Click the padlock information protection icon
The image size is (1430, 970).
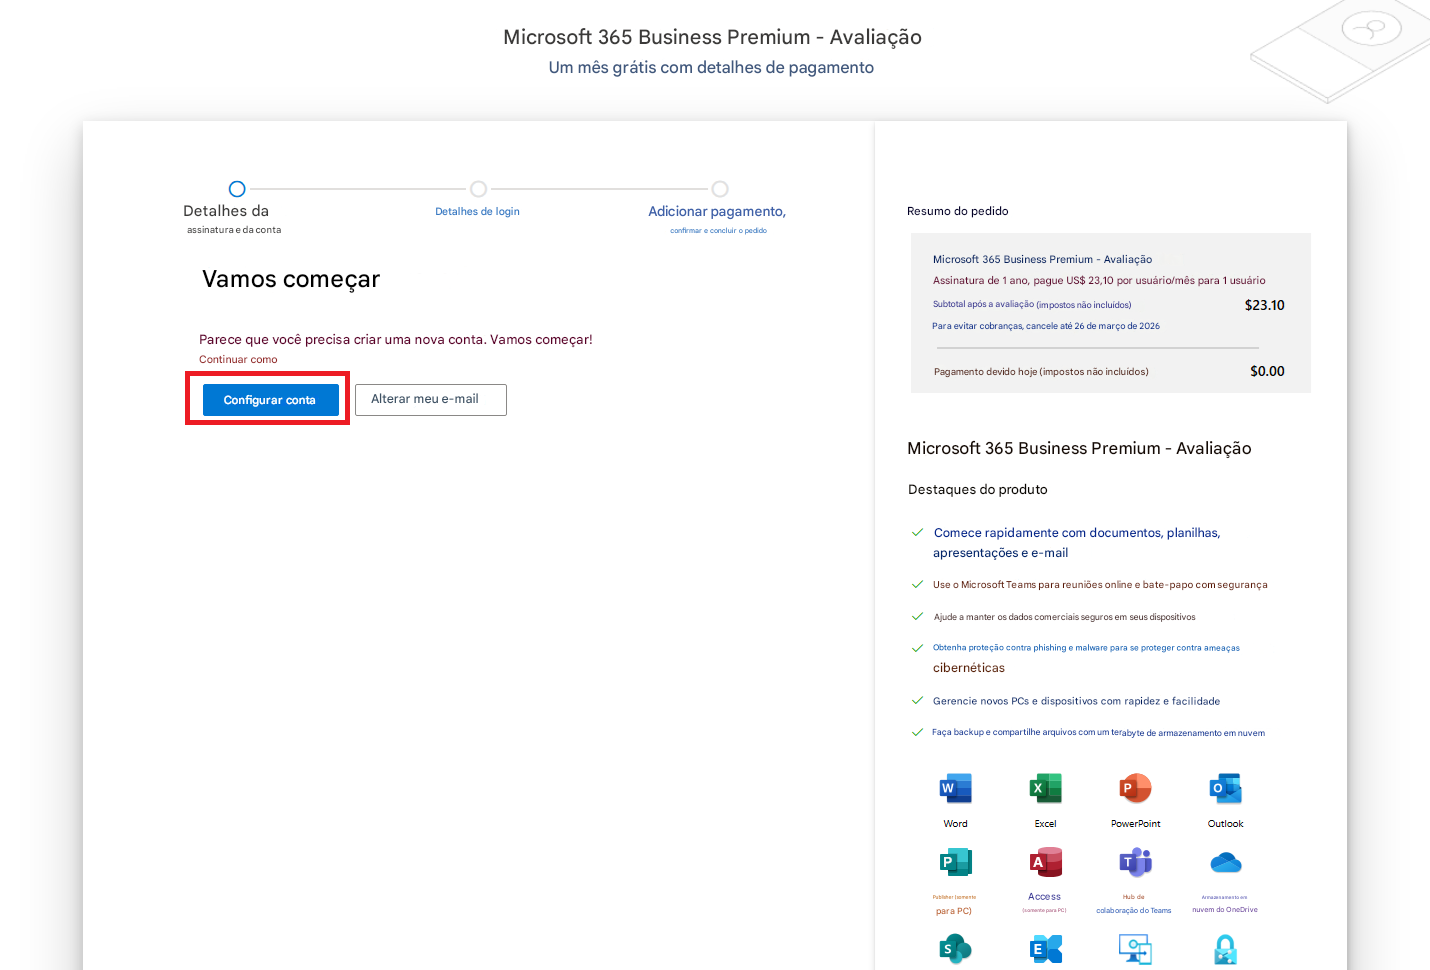point(1225,948)
